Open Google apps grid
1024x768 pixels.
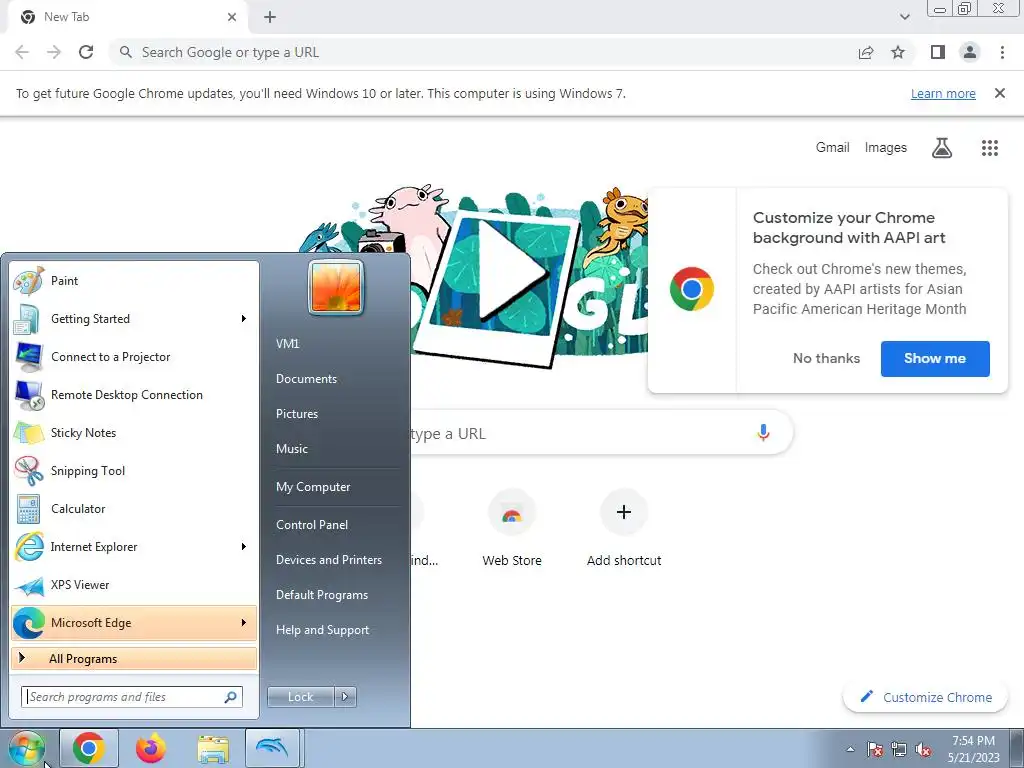(989, 148)
